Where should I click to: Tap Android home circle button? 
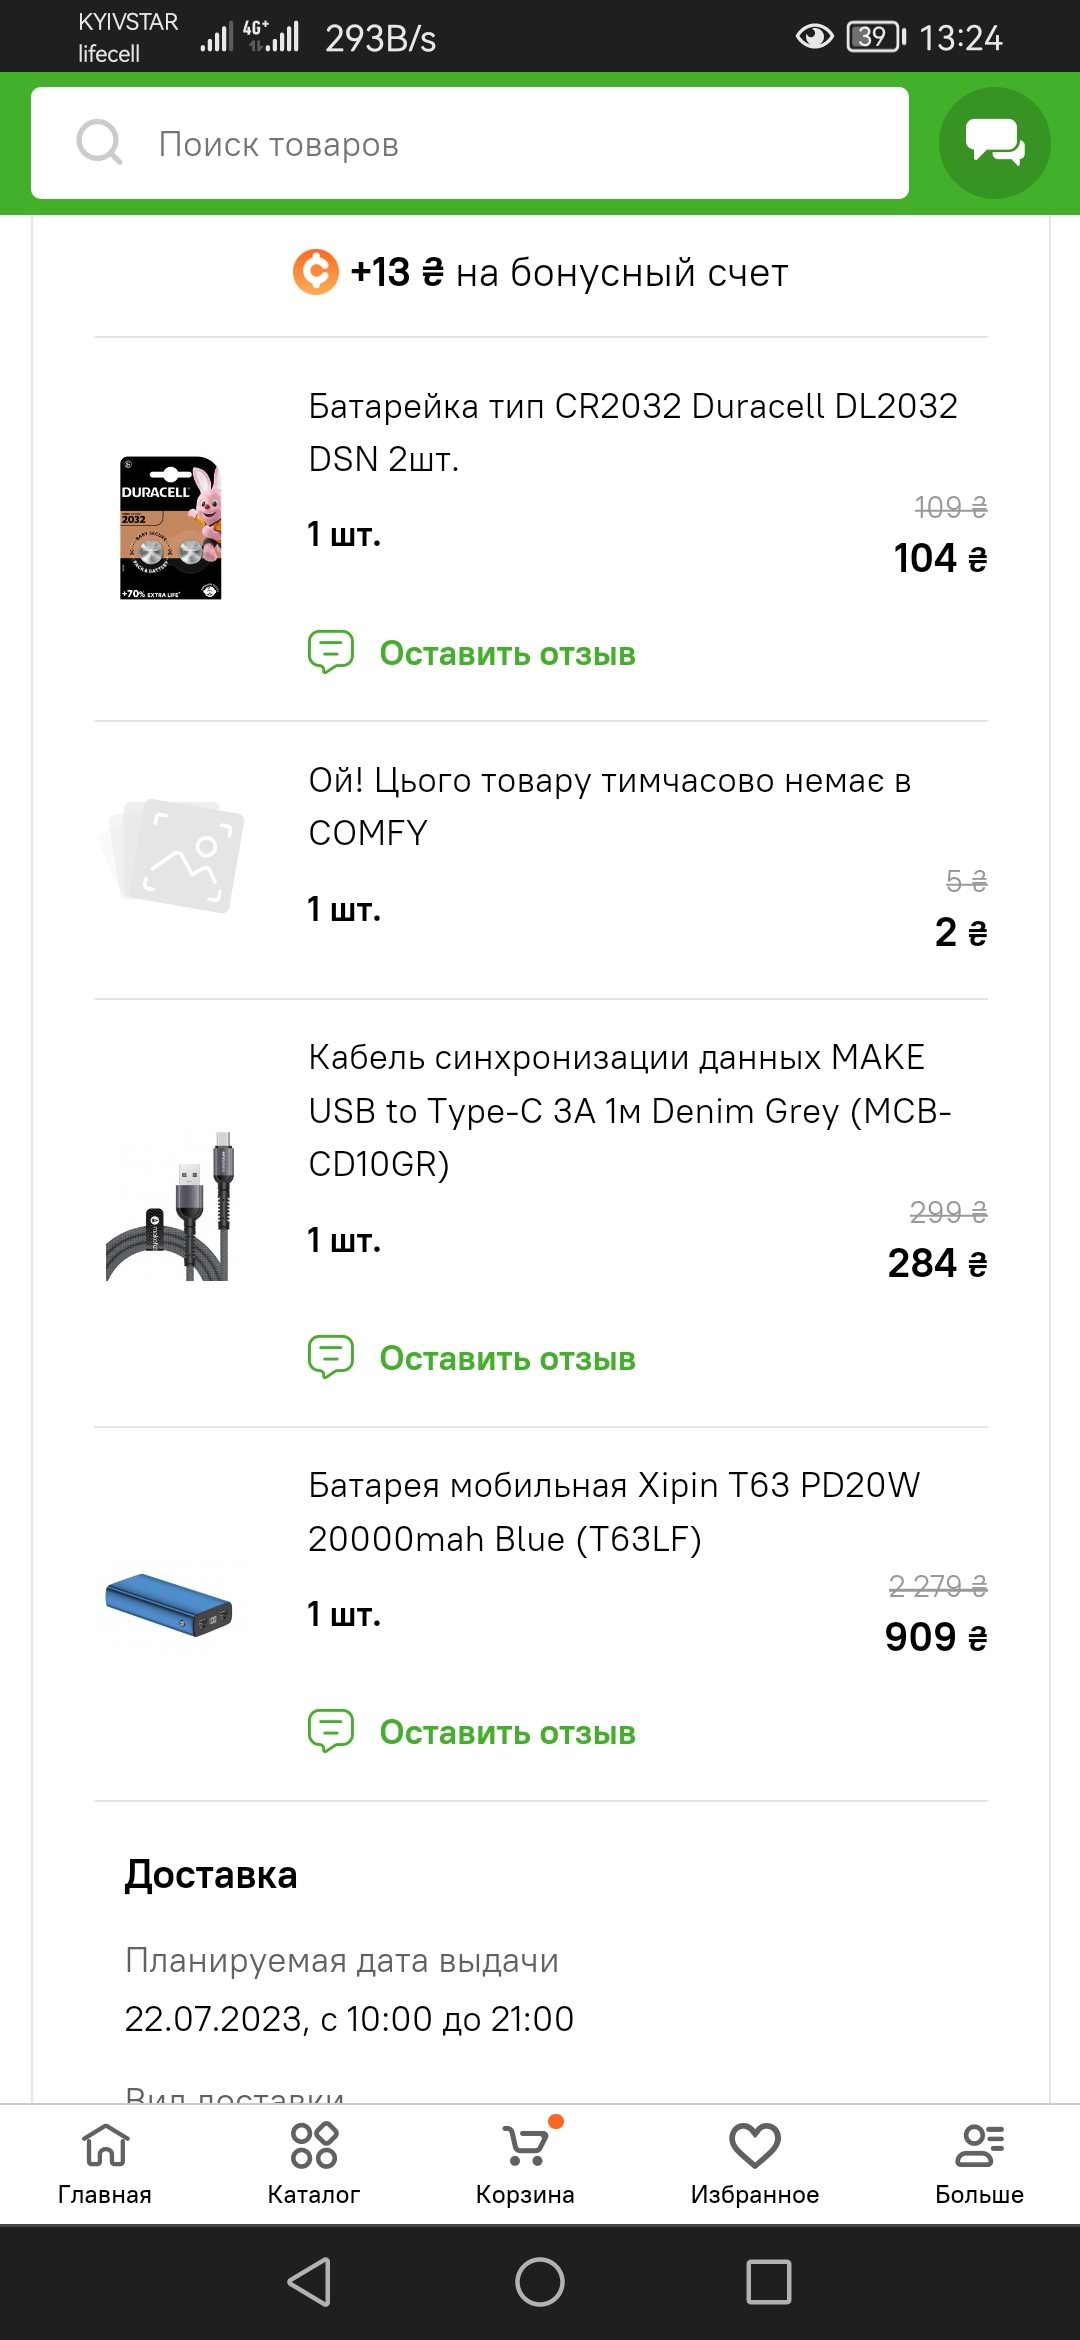540,2282
